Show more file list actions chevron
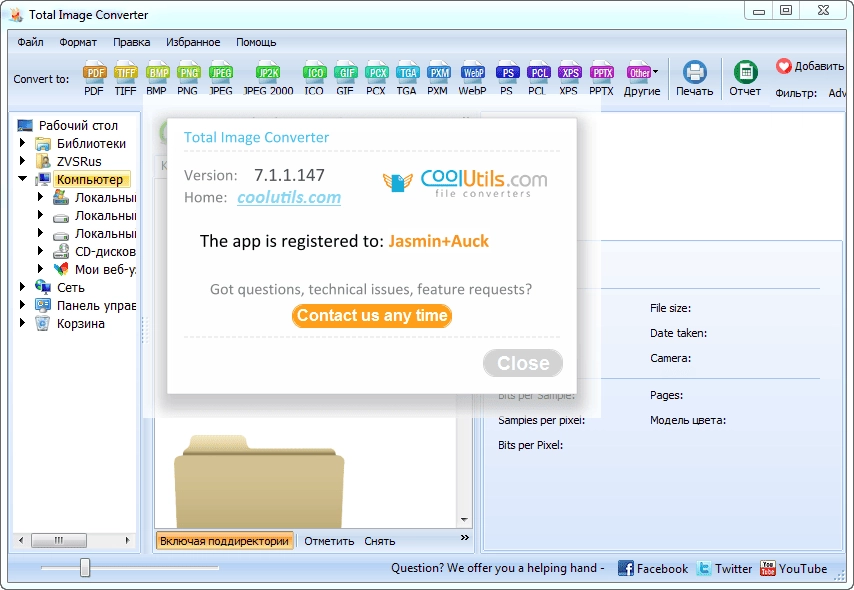854x590 pixels. coord(465,538)
